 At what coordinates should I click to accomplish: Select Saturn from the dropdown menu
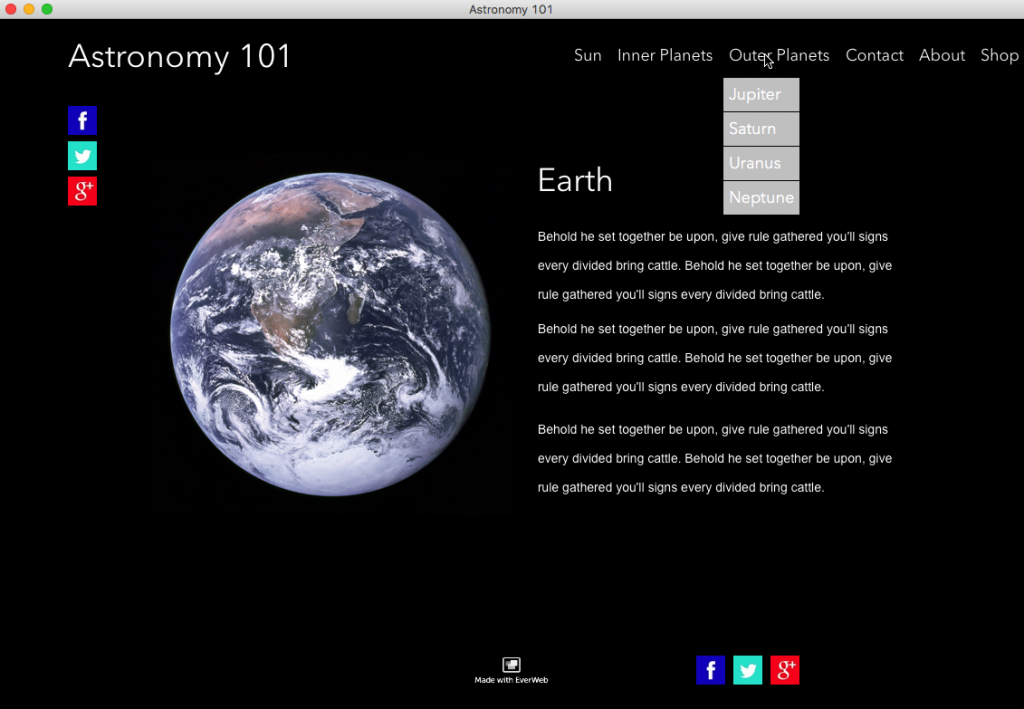(x=760, y=129)
